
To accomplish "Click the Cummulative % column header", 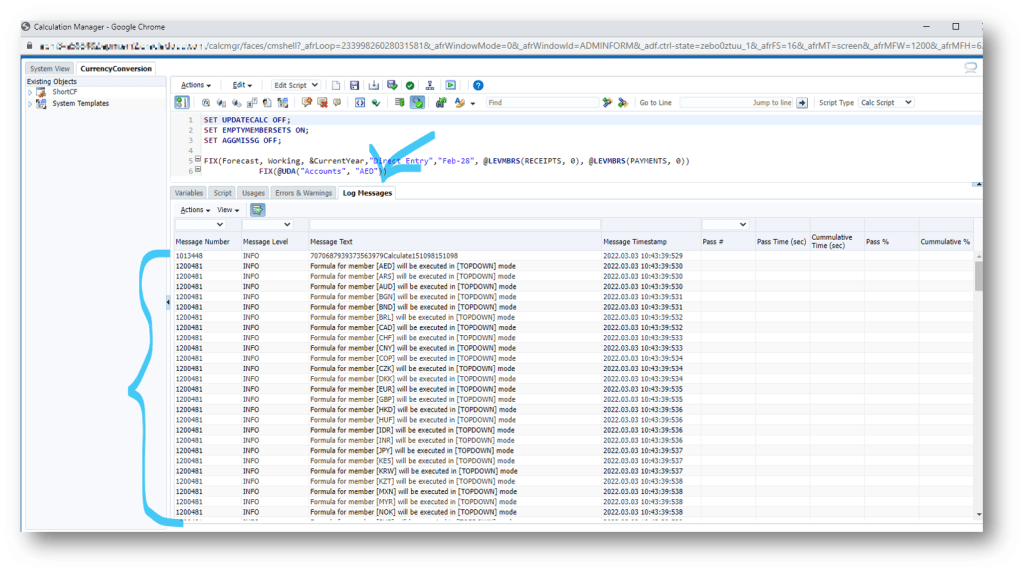I will pyautogui.click(x=945, y=242).
